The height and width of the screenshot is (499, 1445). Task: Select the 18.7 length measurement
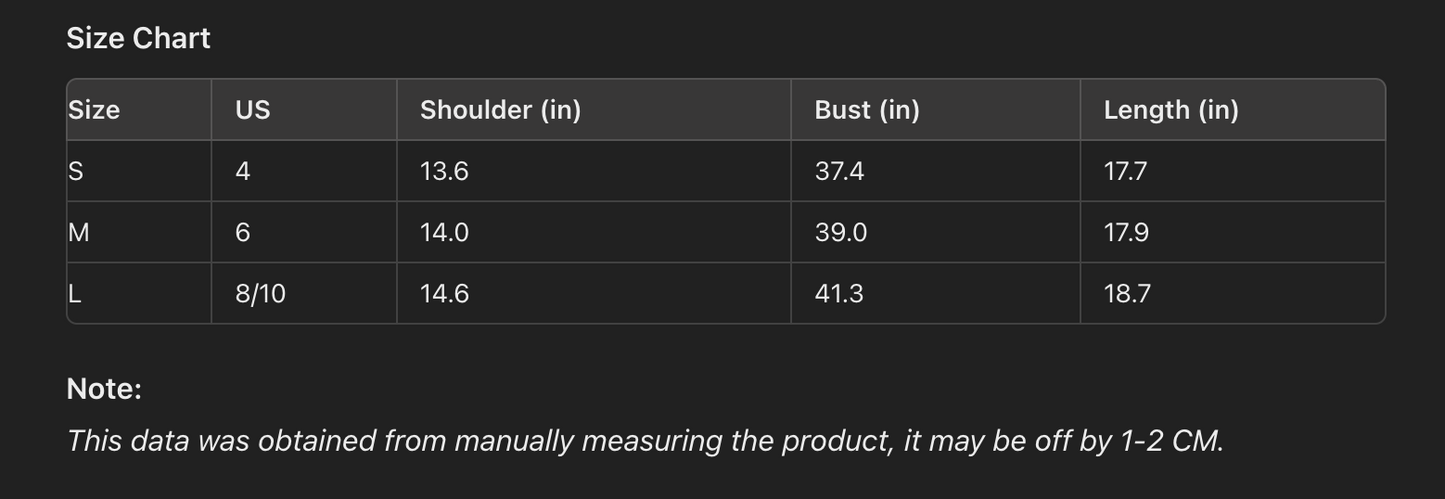click(1127, 294)
